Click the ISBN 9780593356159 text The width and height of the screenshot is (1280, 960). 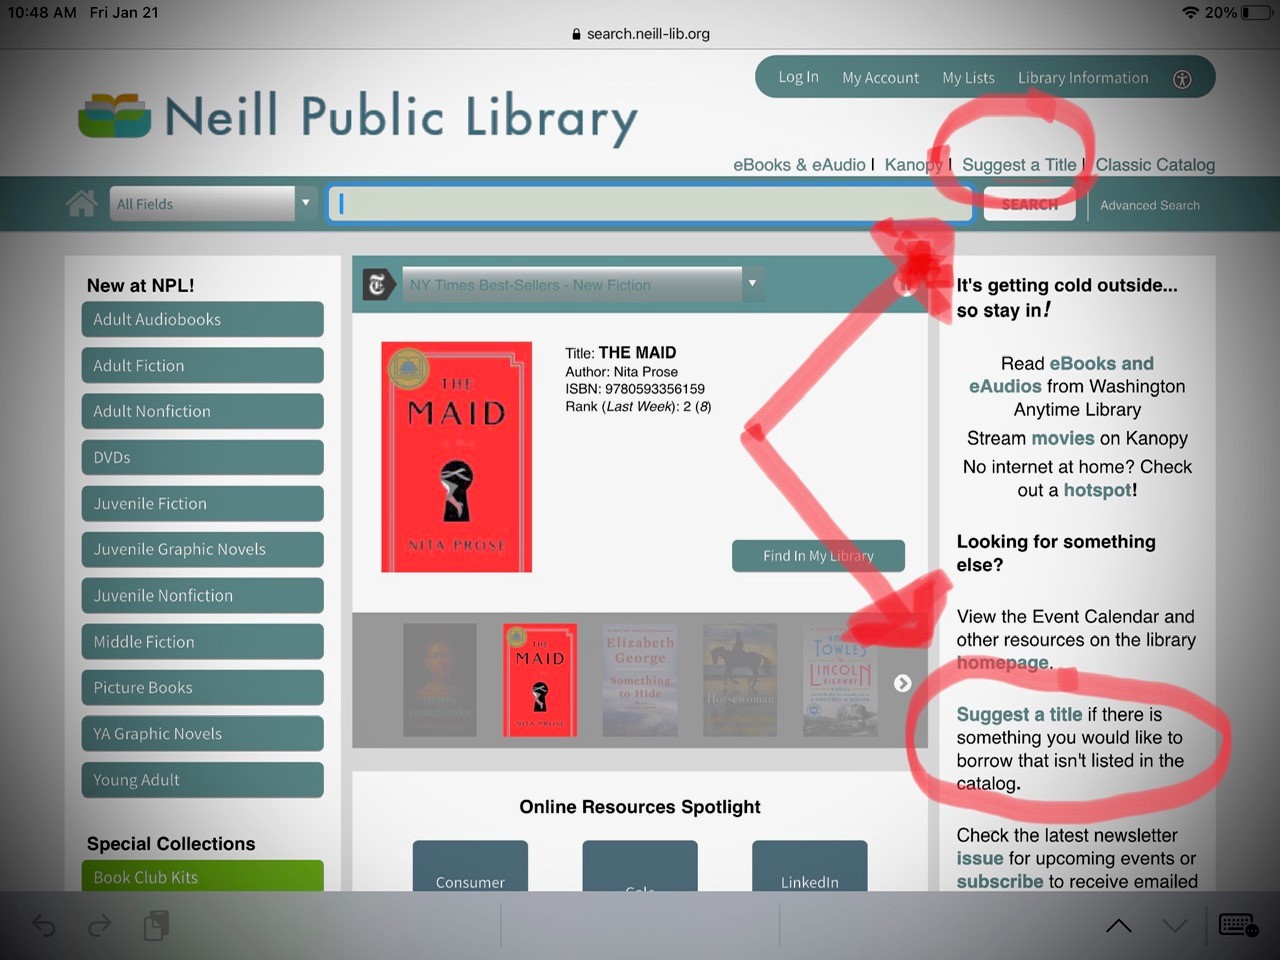tap(635, 389)
